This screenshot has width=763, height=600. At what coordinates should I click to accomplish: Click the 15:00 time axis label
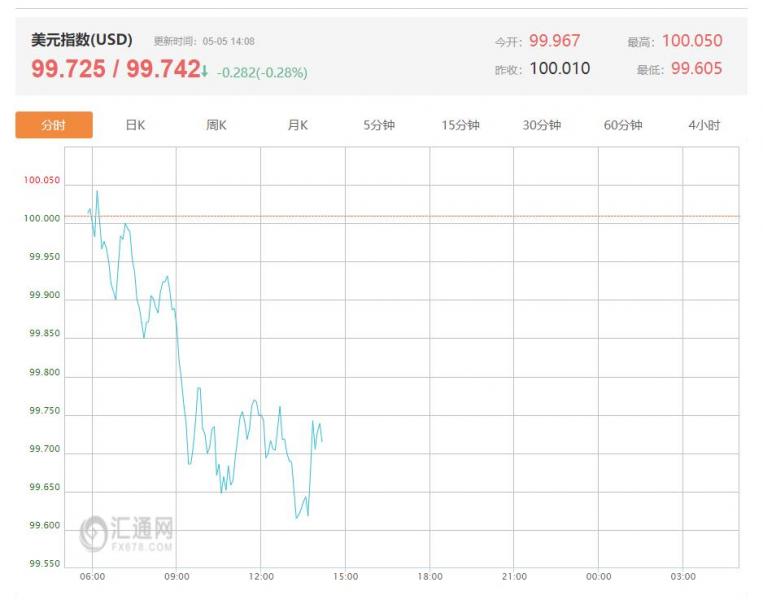pos(345,577)
